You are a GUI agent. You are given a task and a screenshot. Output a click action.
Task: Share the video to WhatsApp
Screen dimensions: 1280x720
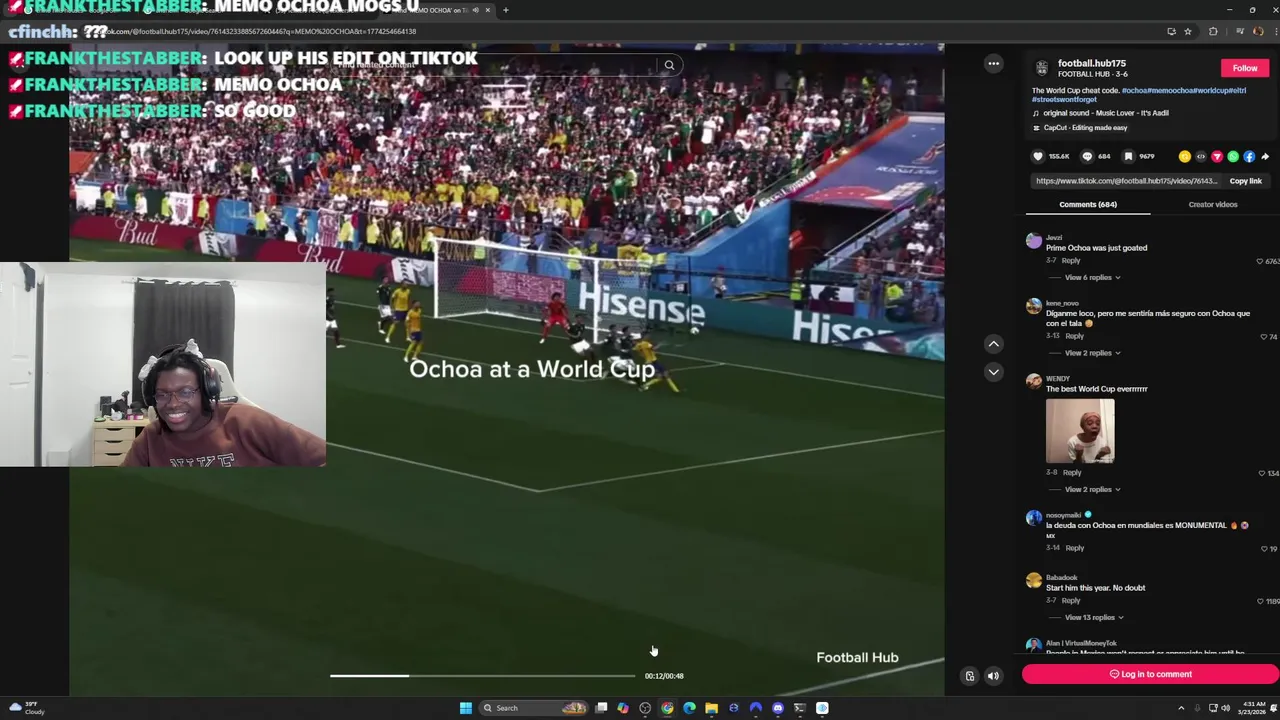1233,156
